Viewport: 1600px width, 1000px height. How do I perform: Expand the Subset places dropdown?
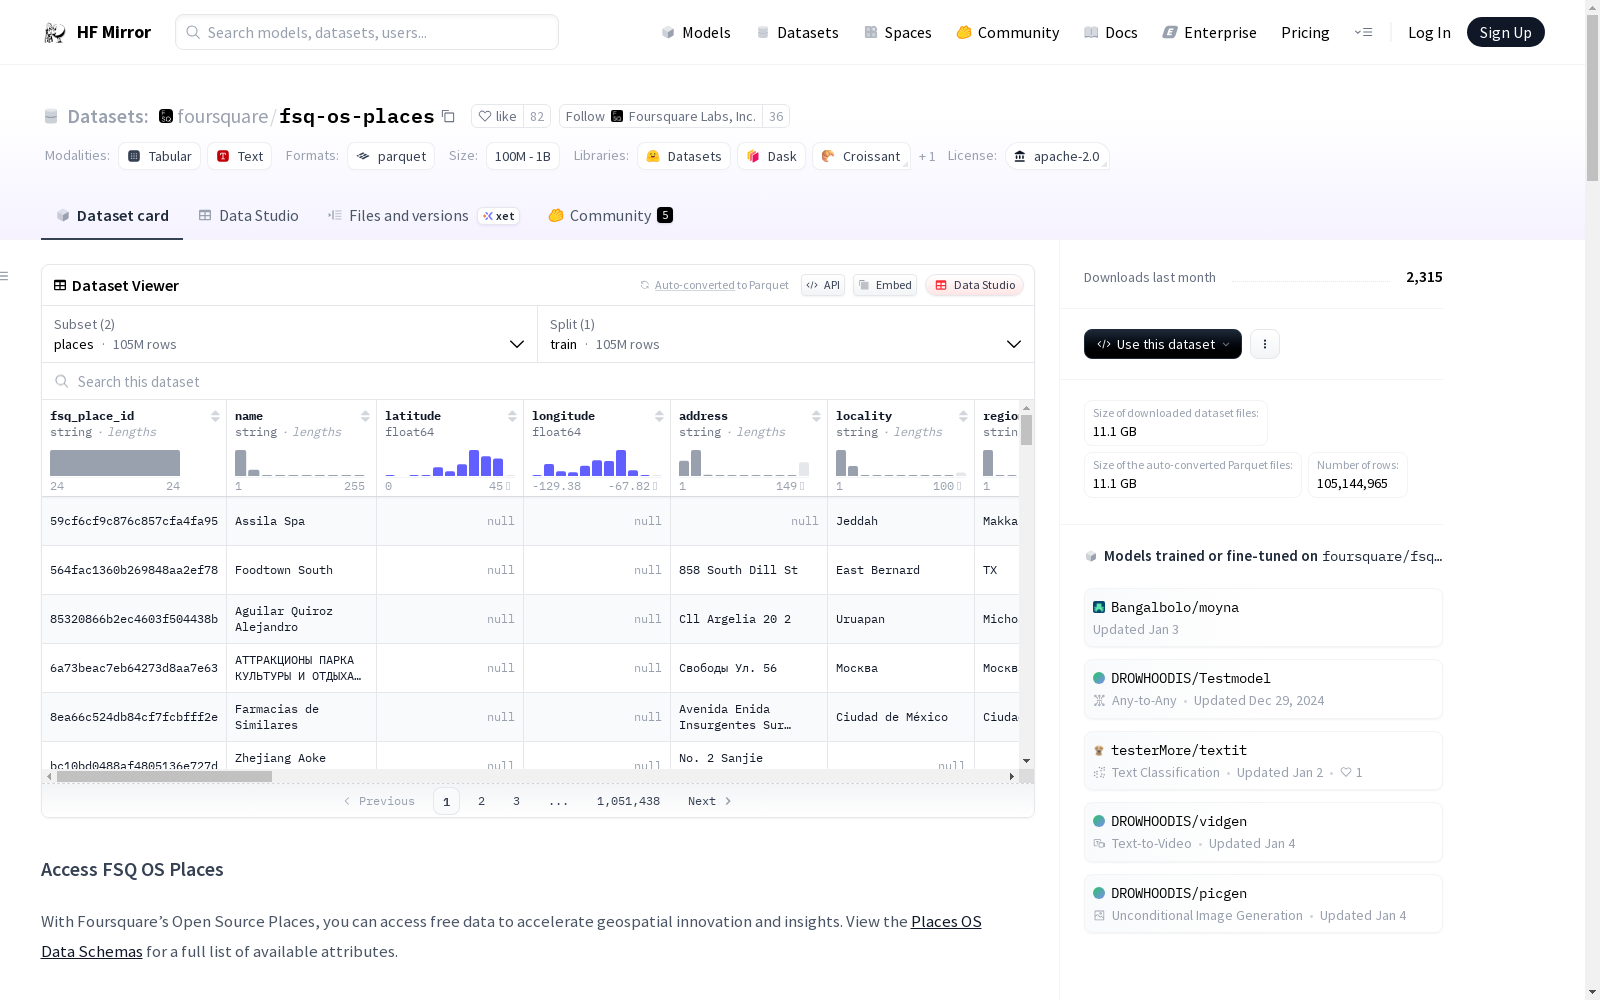(290, 334)
